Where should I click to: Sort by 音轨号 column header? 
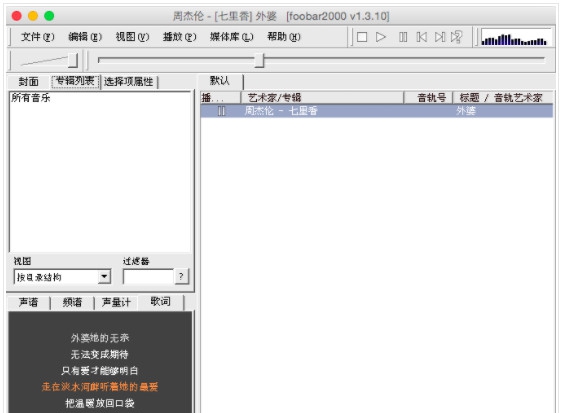429,98
